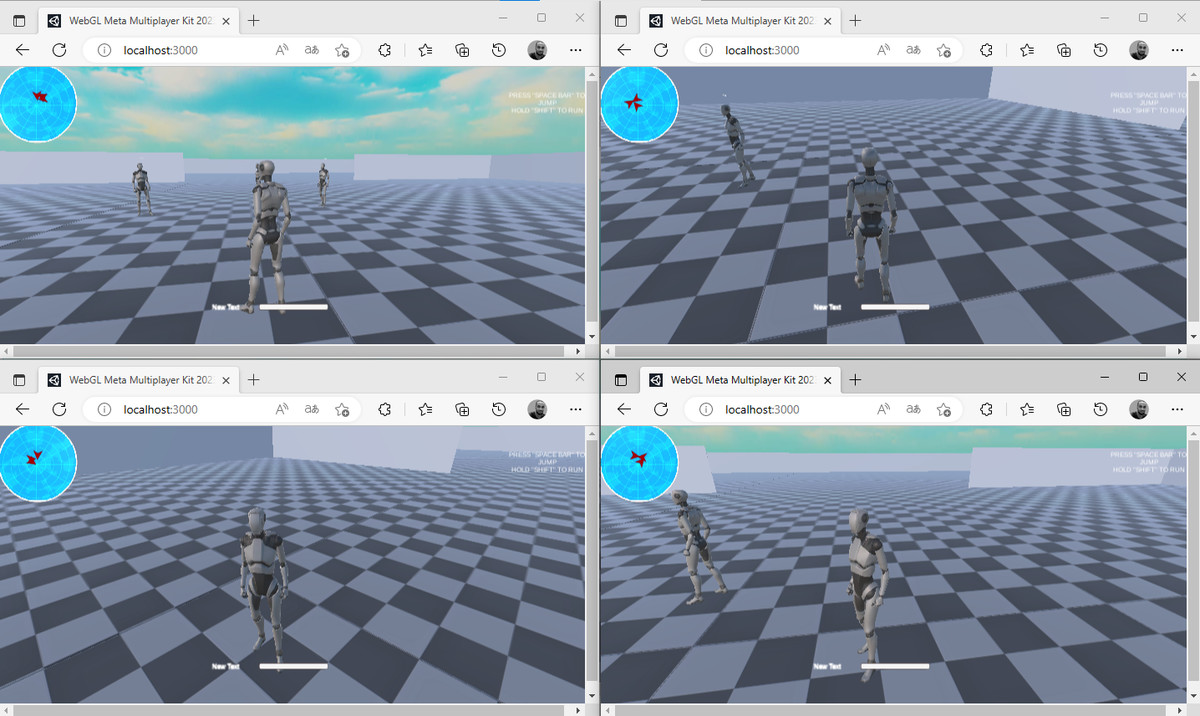Open the history clock icon in the bottom-right window
The height and width of the screenshot is (716, 1200).
click(x=1101, y=409)
